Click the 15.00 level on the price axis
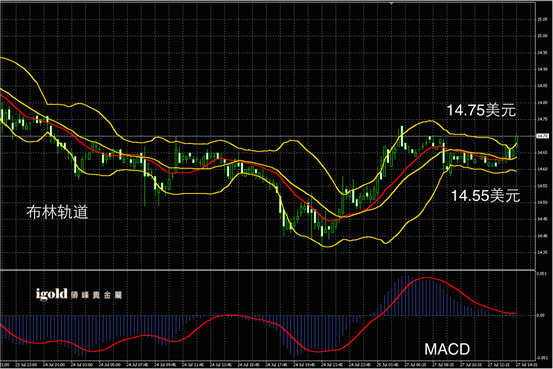Image resolution: width=553 pixels, height=369 pixels. 542,36
